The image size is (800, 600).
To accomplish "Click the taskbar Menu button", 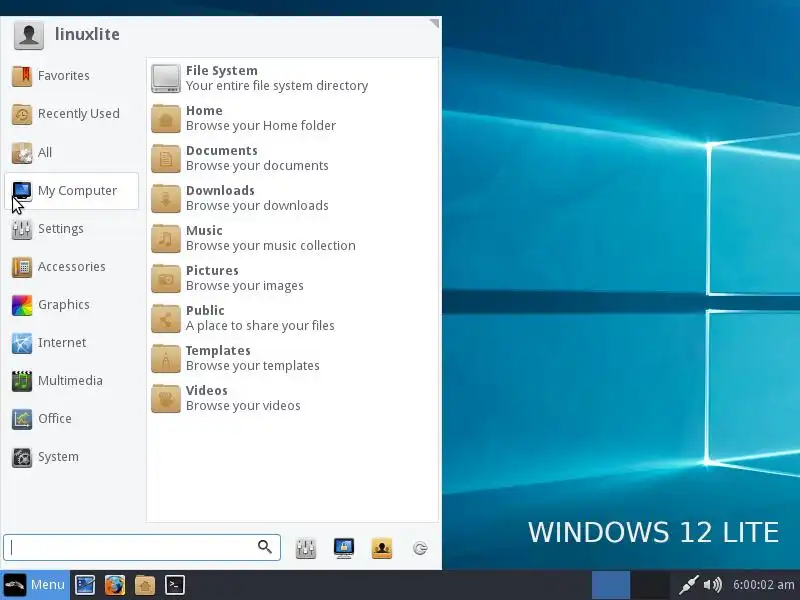I will (35, 585).
